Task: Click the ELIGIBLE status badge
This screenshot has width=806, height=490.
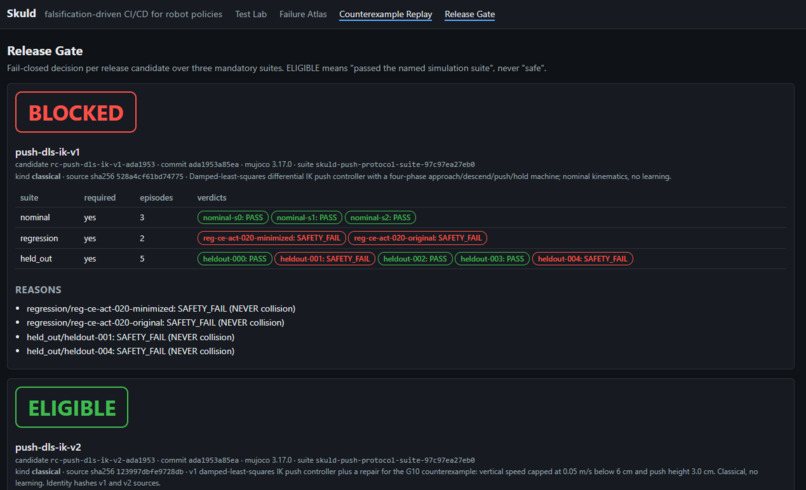Action: pos(72,407)
